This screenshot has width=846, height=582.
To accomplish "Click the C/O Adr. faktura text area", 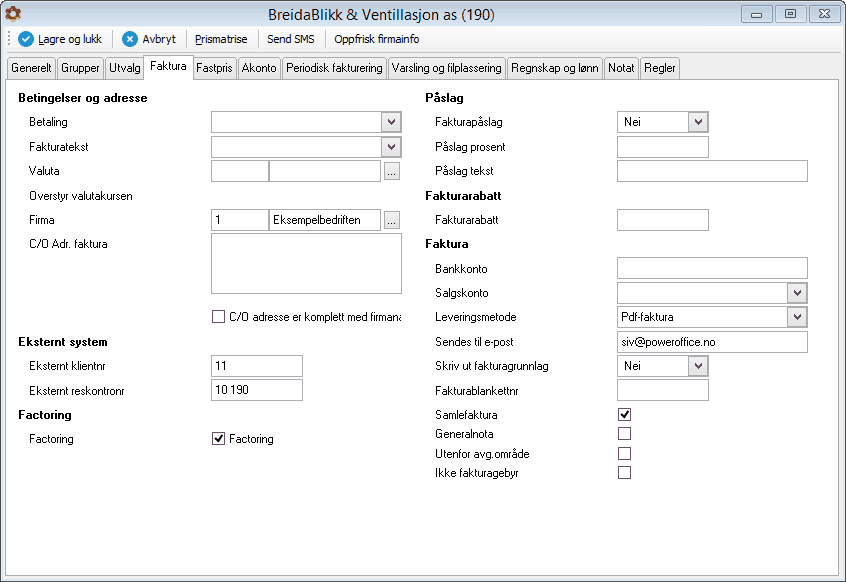I will point(306,263).
